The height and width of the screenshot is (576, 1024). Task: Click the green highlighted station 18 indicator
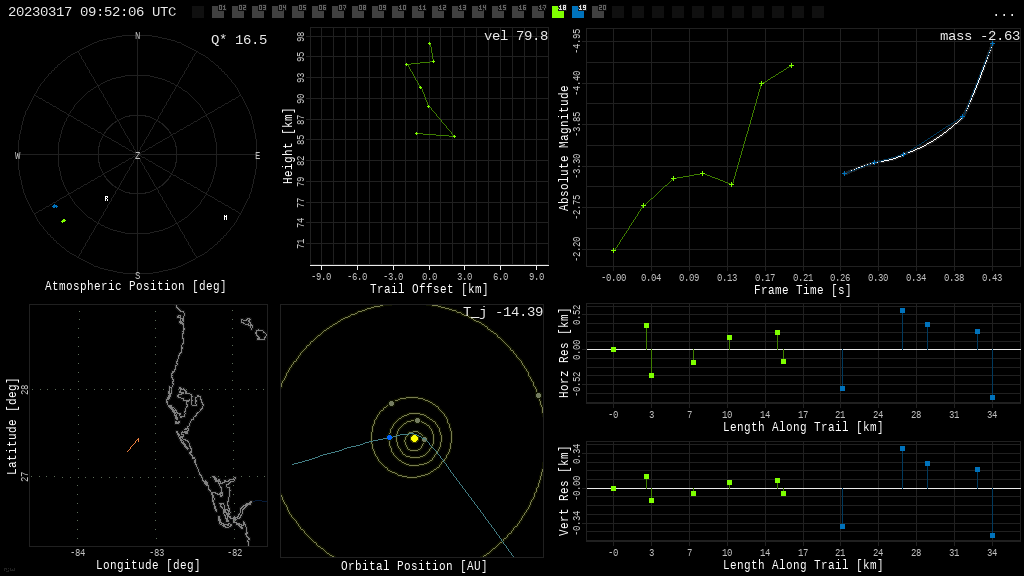[x=558, y=11]
